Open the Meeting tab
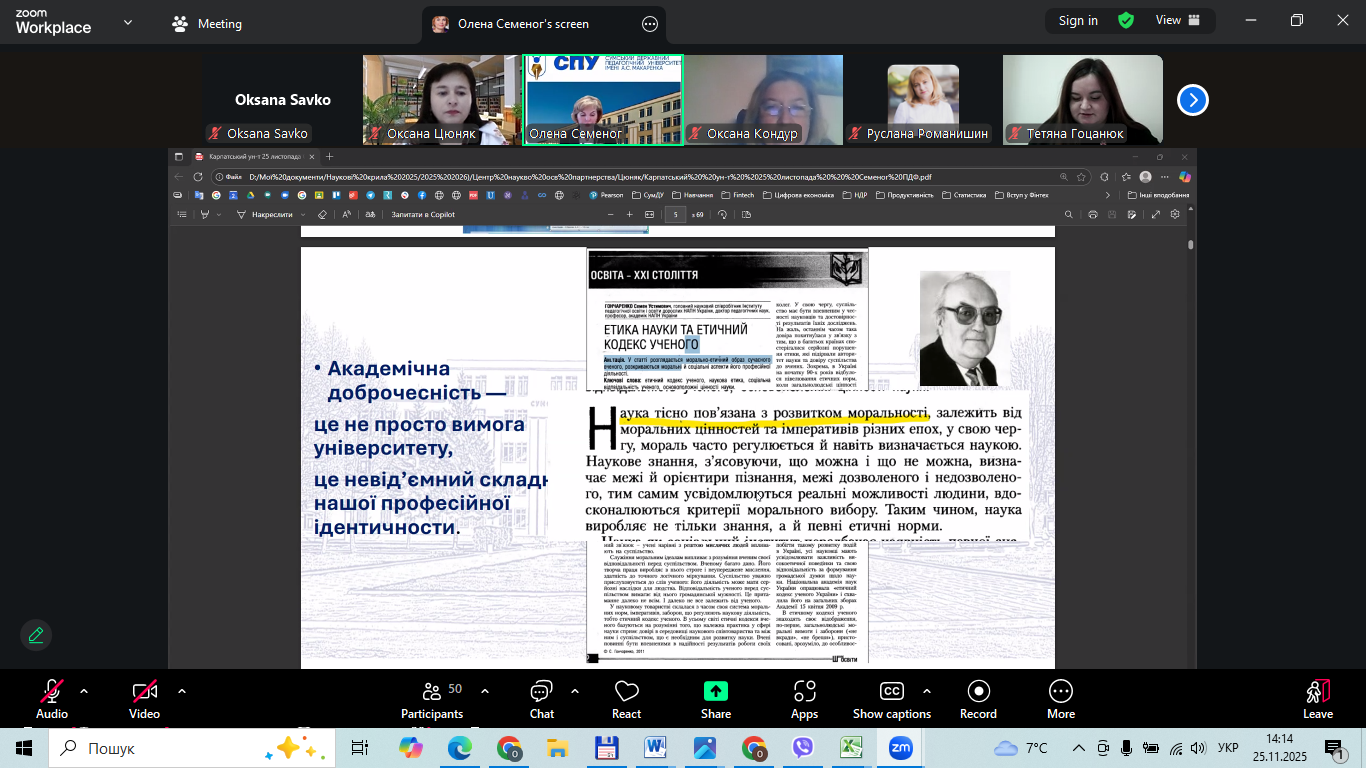Viewport: 1366px width, 768px height. (x=207, y=24)
